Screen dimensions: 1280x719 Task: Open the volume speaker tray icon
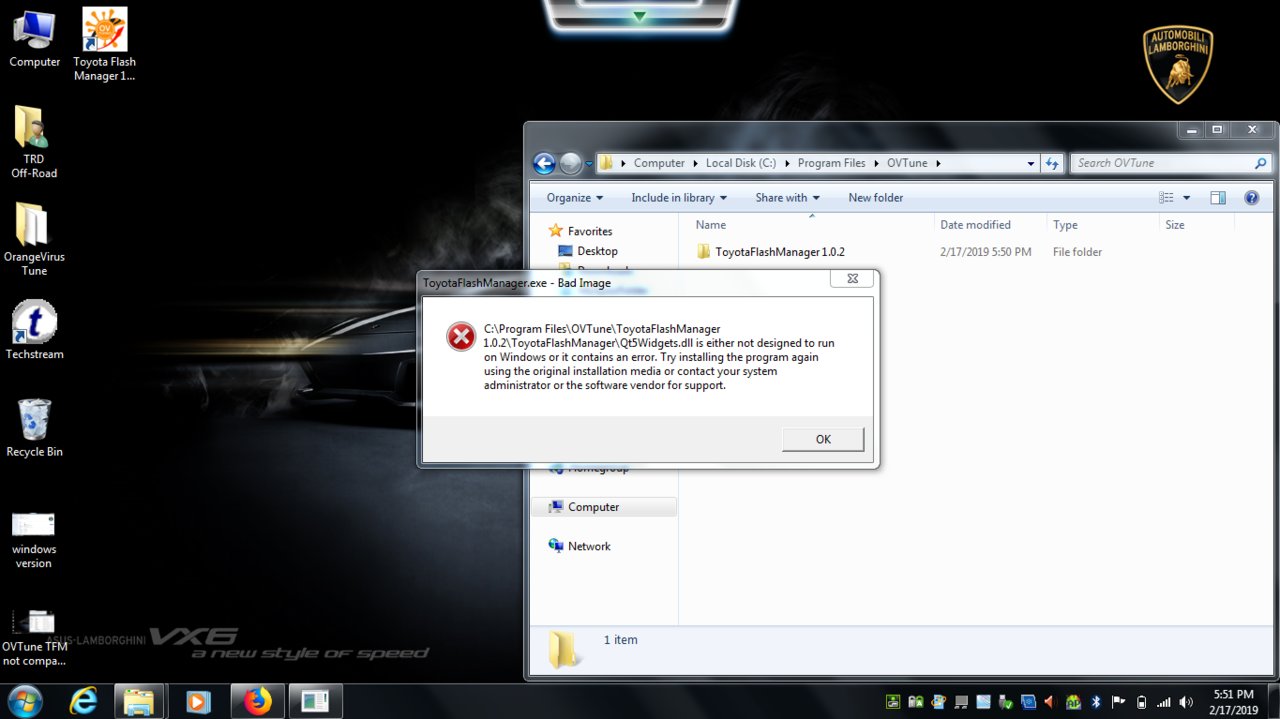tap(1186, 702)
